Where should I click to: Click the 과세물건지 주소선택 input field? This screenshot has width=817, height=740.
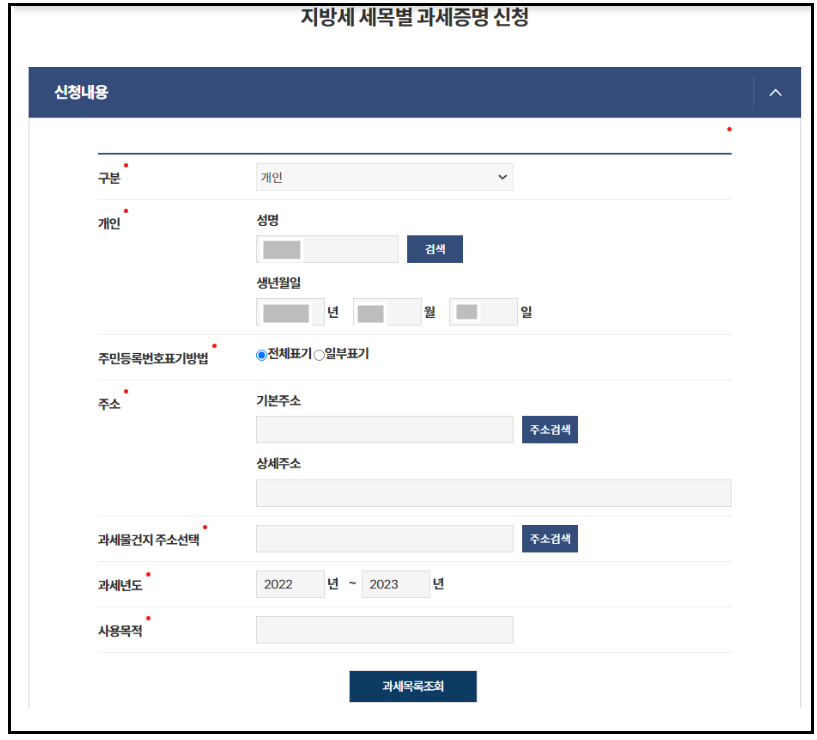click(x=385, y=539)
